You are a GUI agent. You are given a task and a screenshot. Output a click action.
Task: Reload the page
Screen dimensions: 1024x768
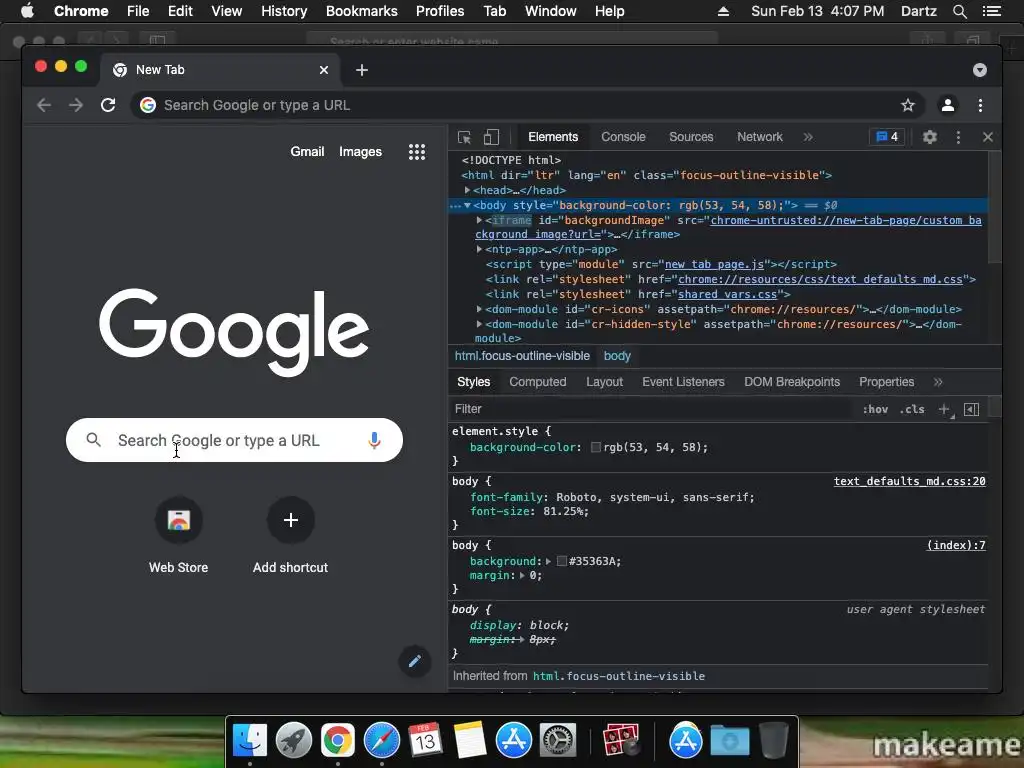tap(108, 105)
